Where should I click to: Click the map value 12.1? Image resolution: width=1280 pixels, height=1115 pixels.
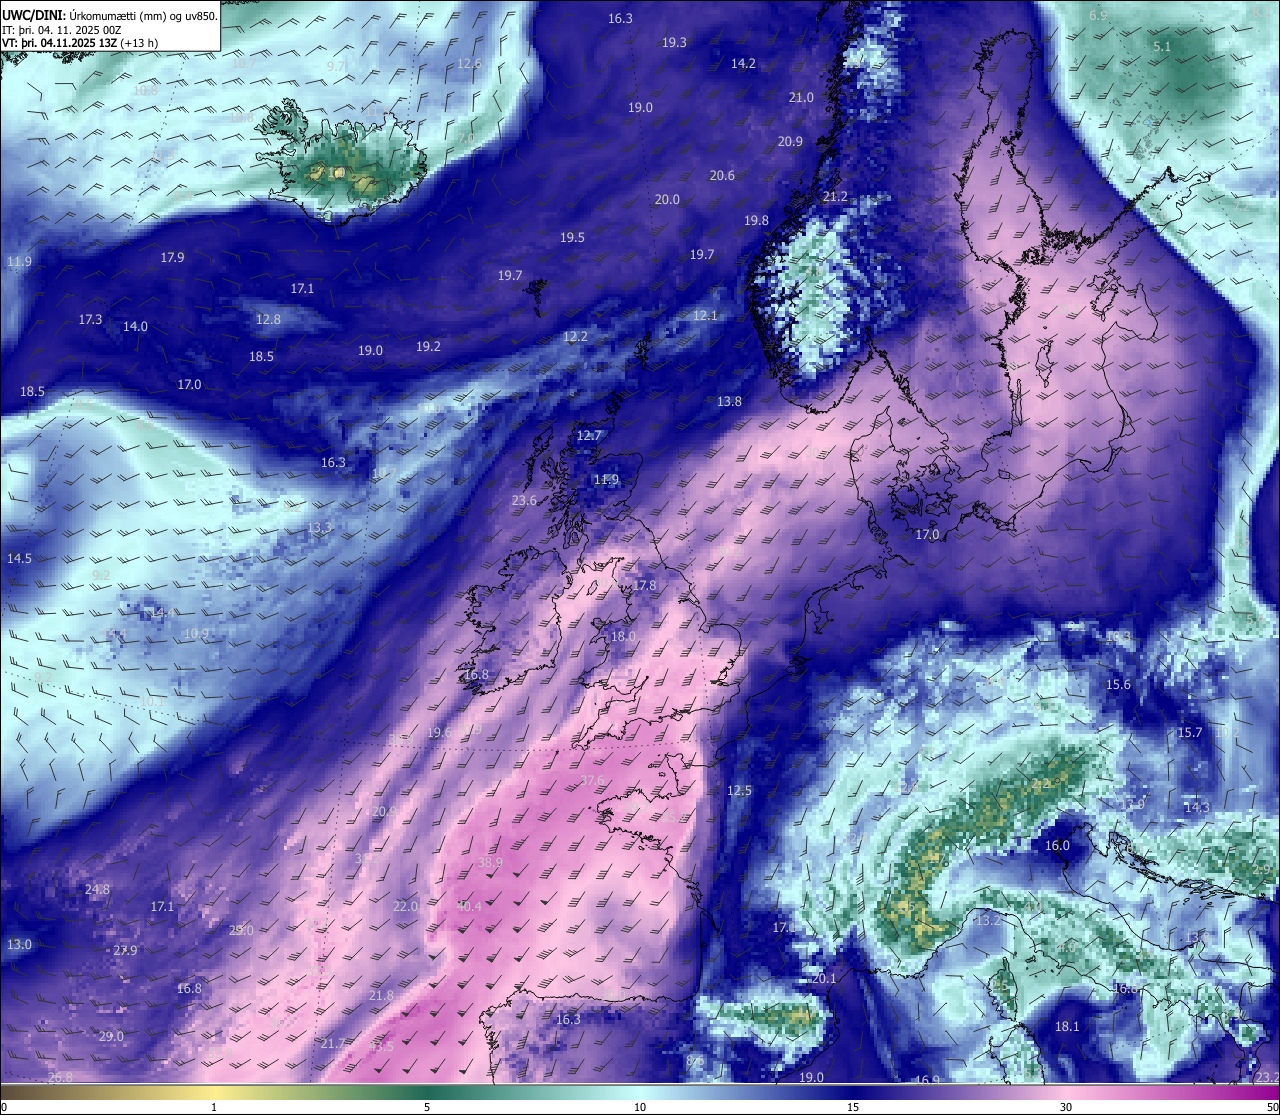[705, 315]
